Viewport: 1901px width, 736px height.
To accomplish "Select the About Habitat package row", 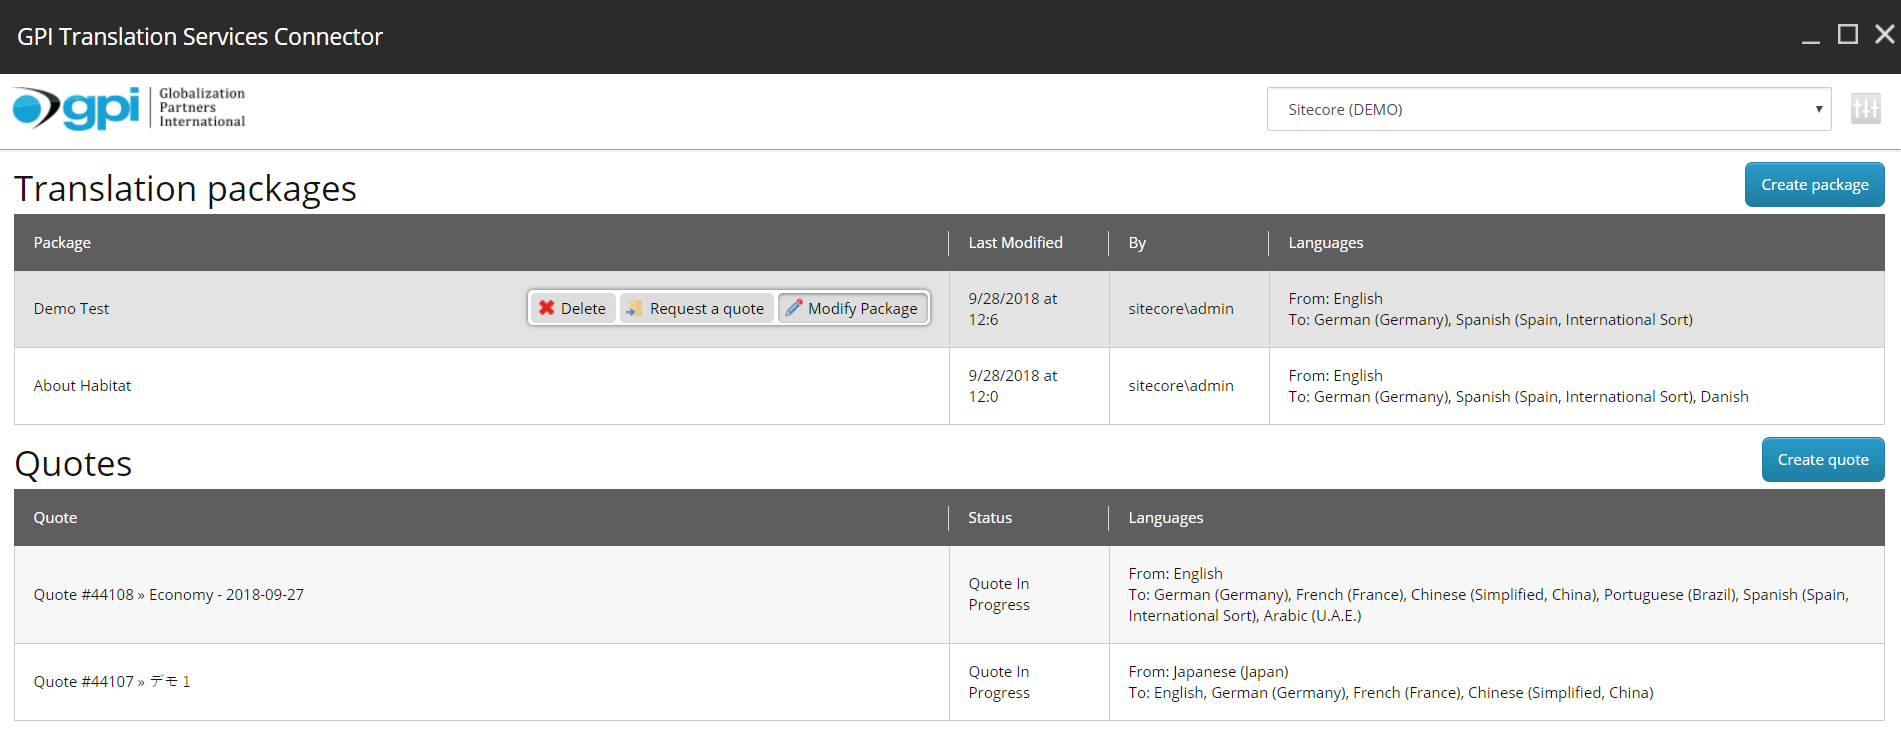I will tap(82, 386).
